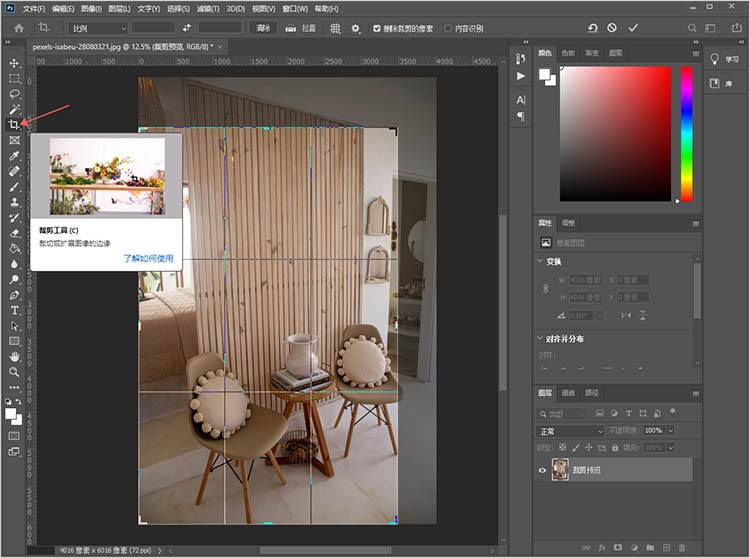Open the Libraries panel button
Screen dimensions: 750x558
(x=722, y=83)
